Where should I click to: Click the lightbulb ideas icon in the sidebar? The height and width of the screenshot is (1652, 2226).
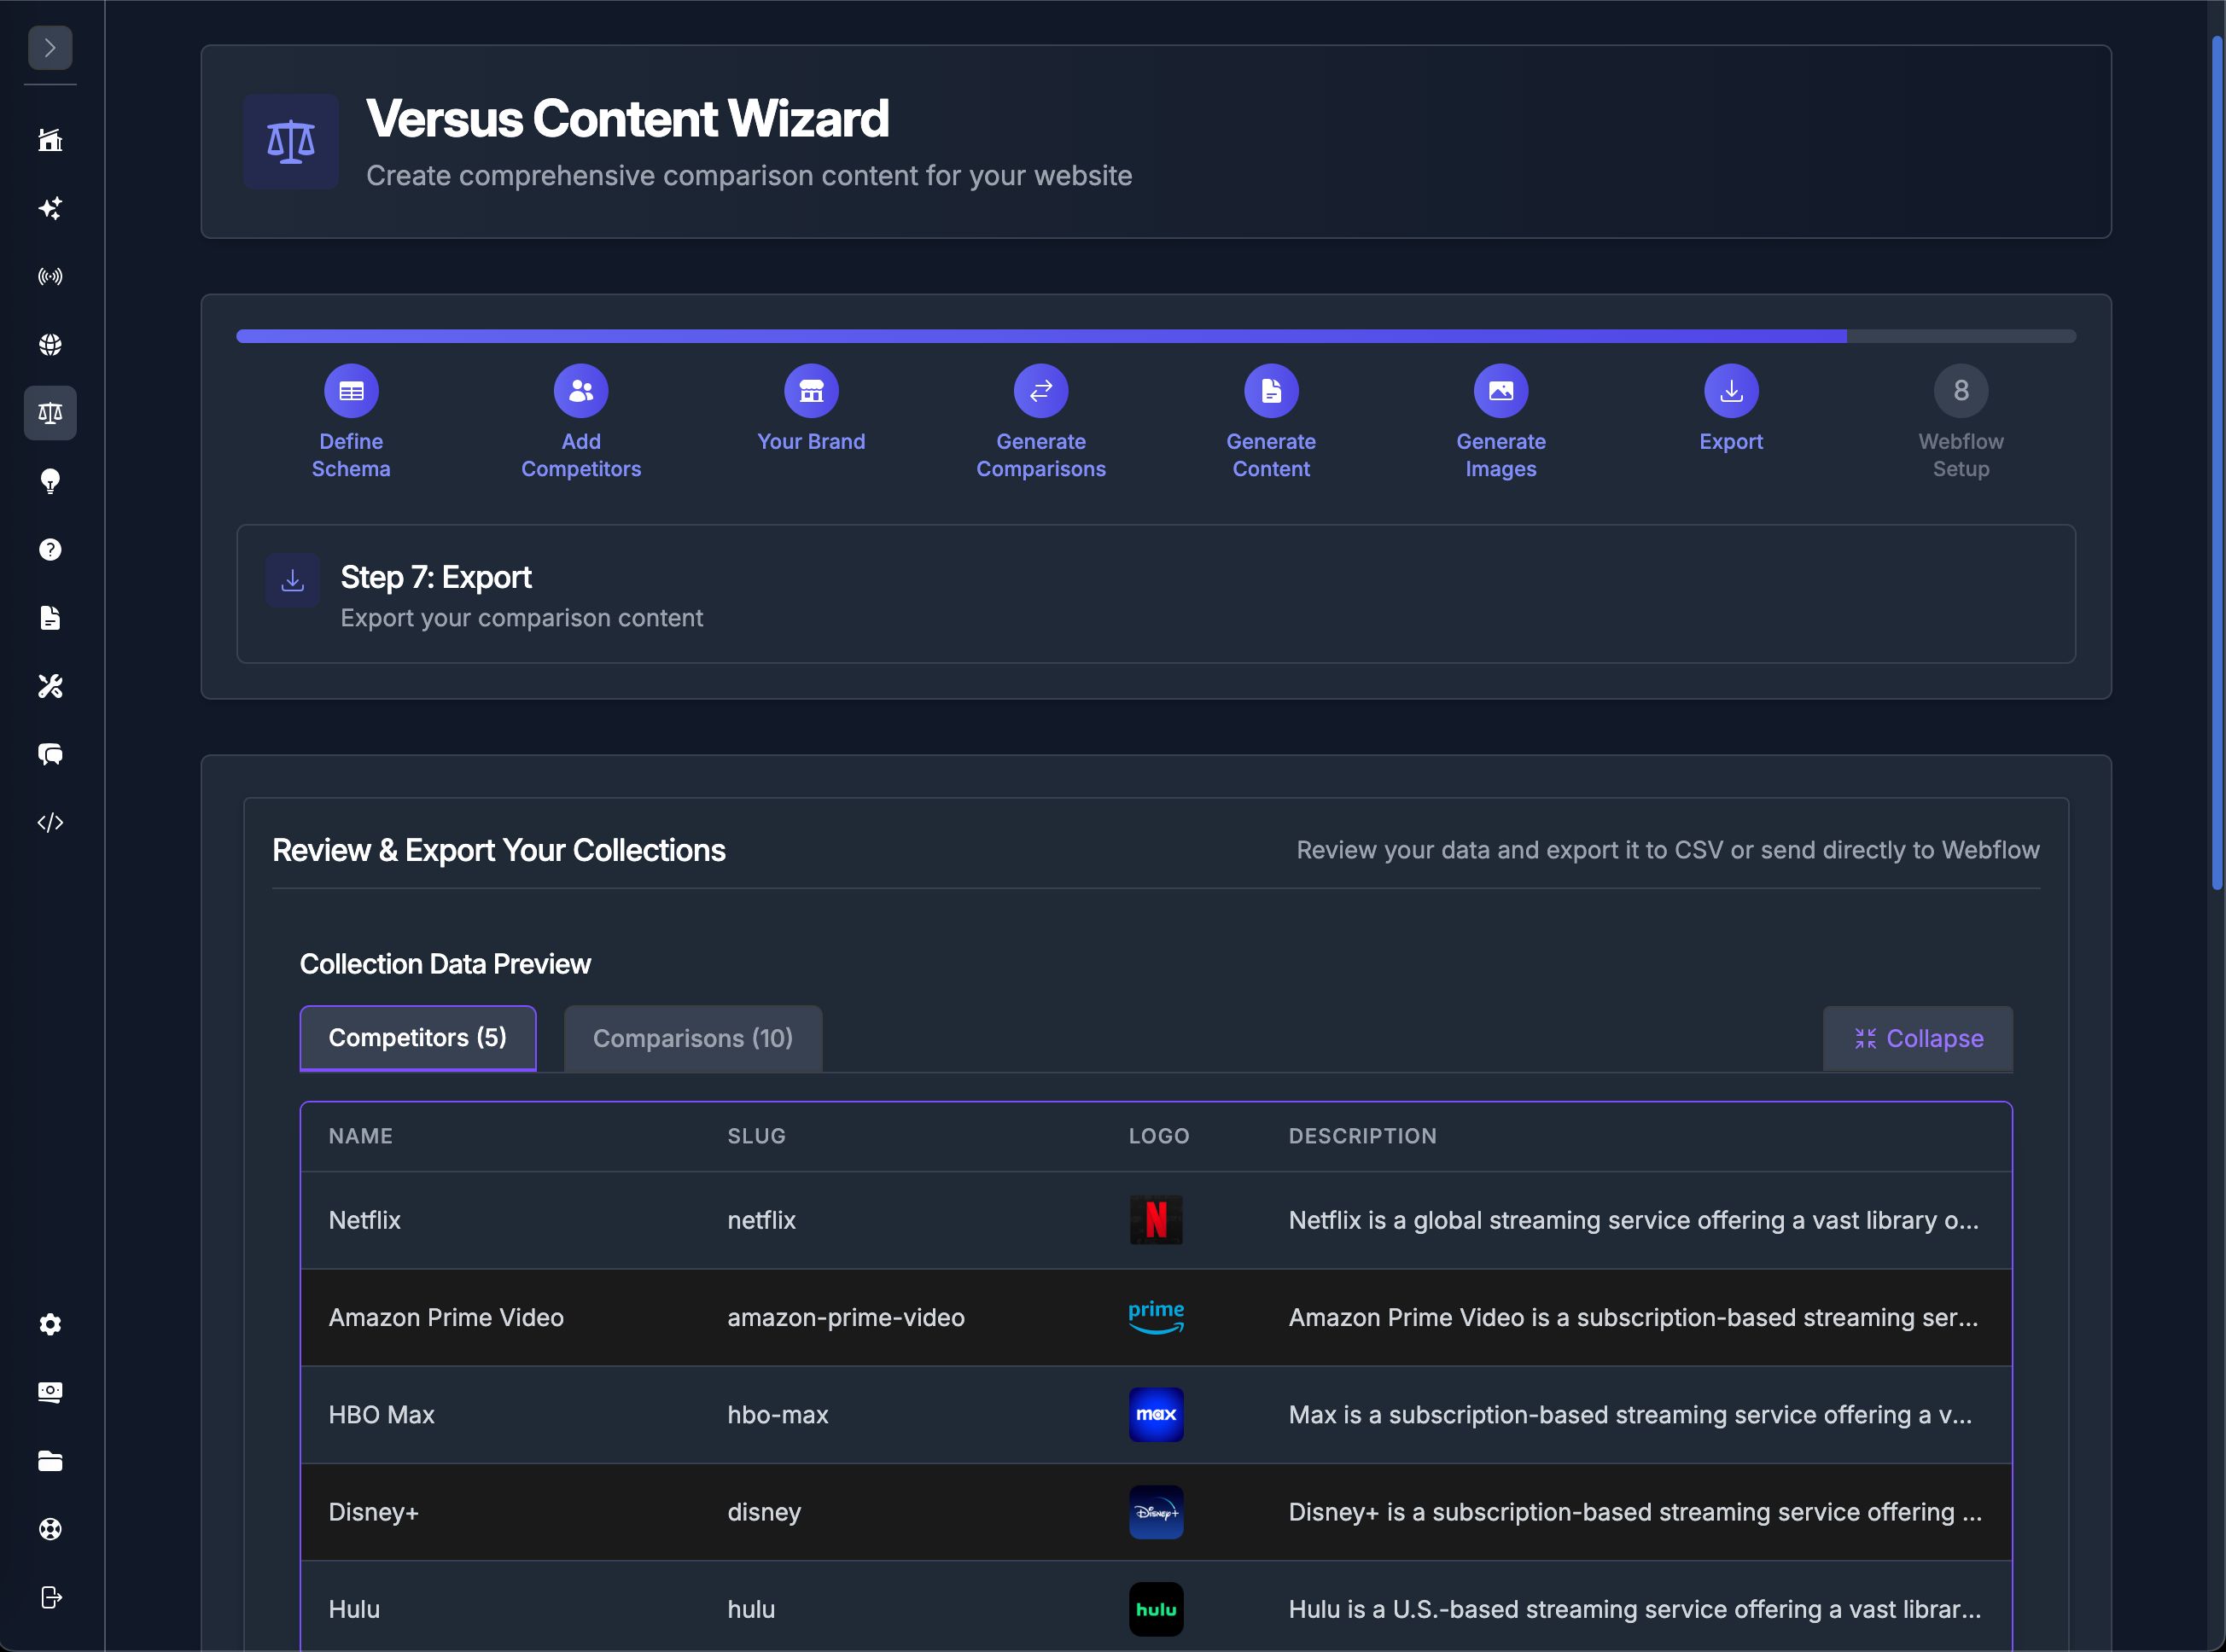pyautogui.click(x=50, y=482)
